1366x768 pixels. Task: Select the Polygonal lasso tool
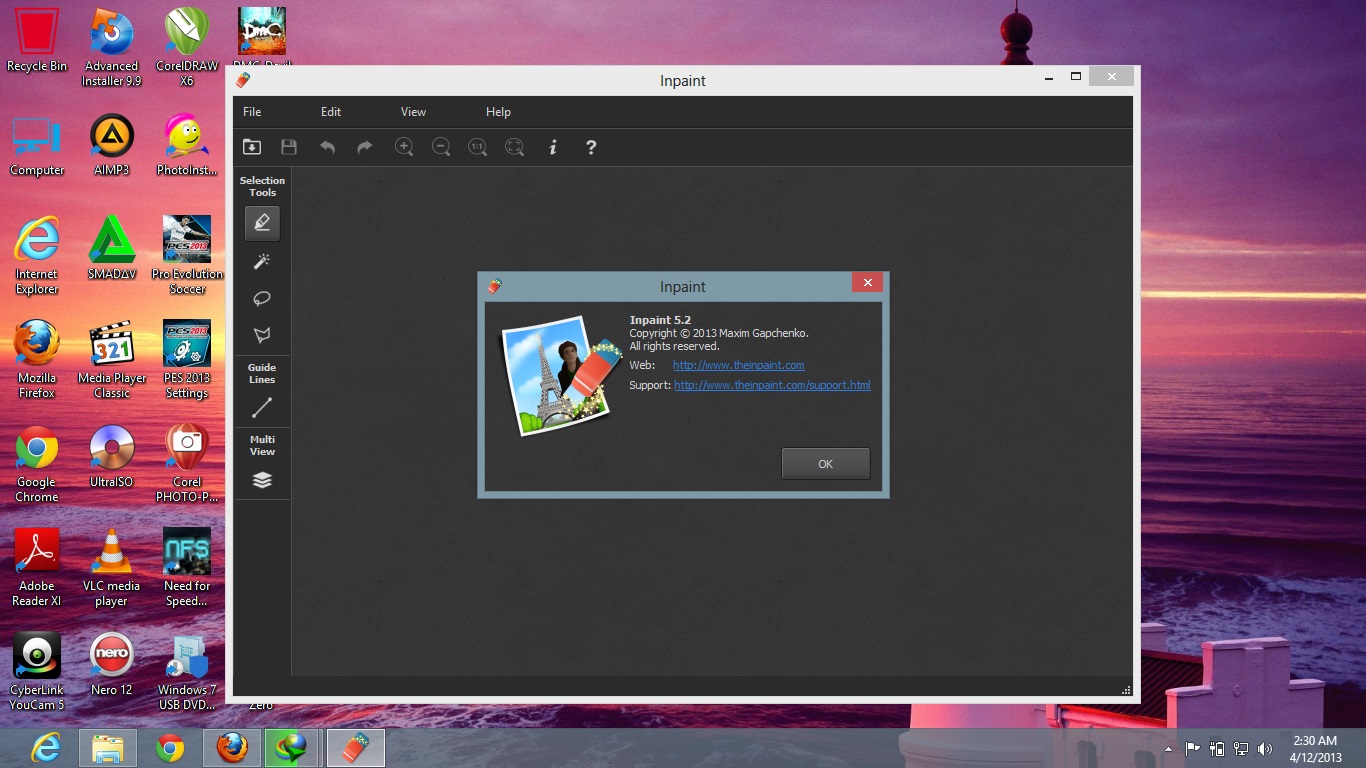262,335
